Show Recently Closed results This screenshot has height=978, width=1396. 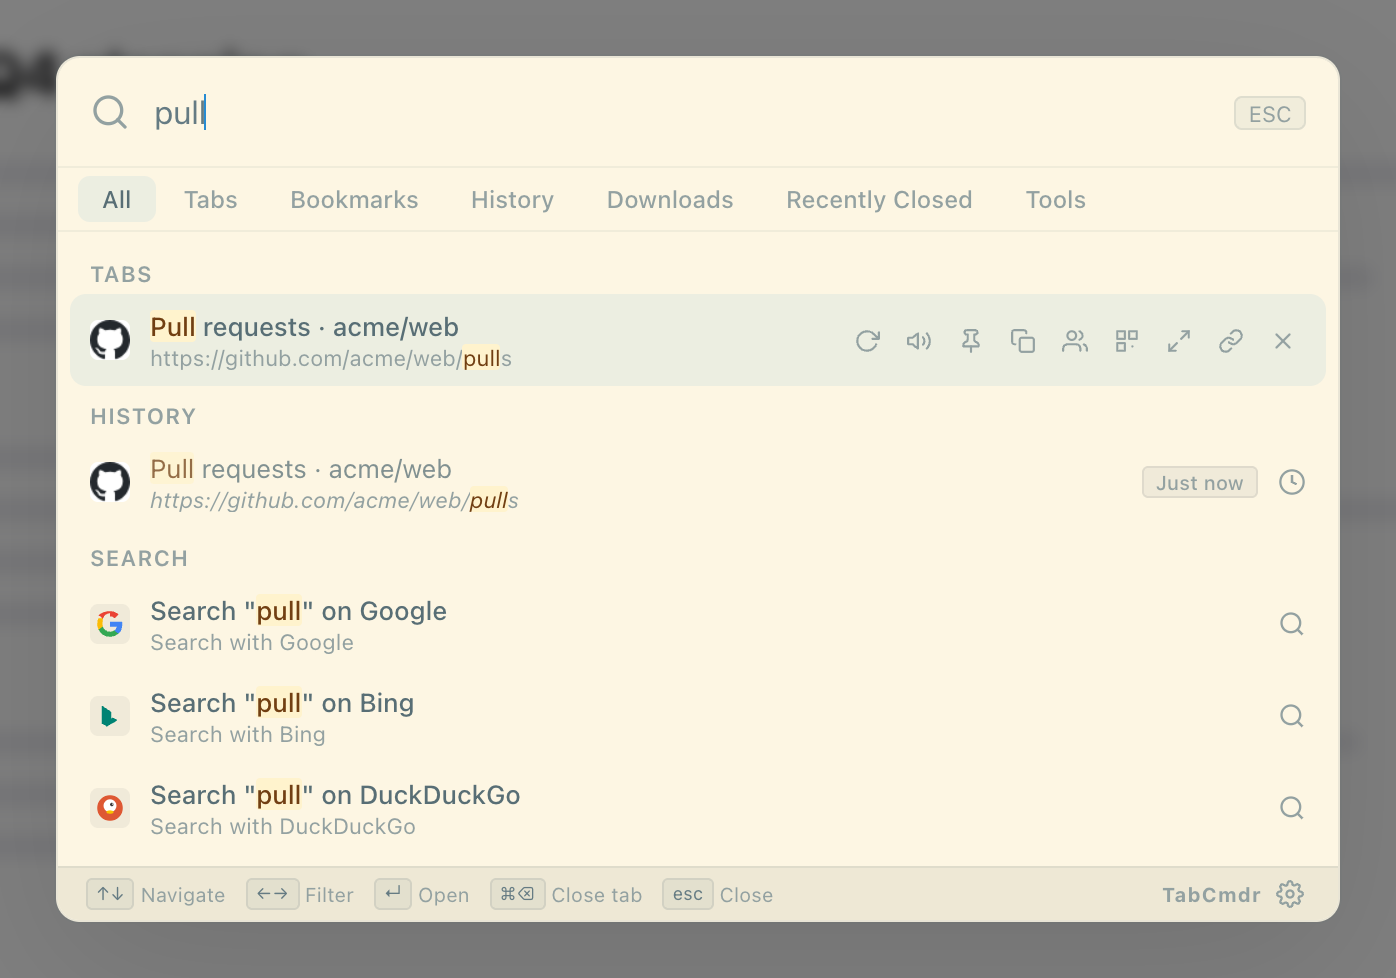coord(880,199)
